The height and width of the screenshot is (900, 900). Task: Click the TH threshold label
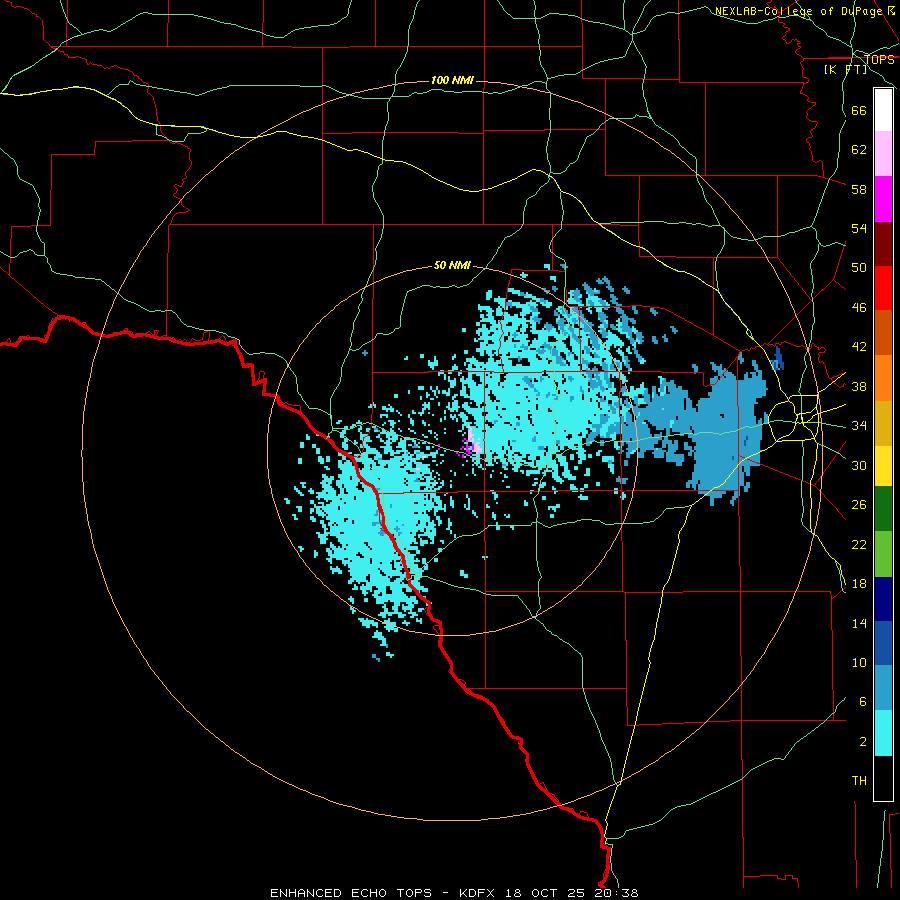click(x=859, y=781)
